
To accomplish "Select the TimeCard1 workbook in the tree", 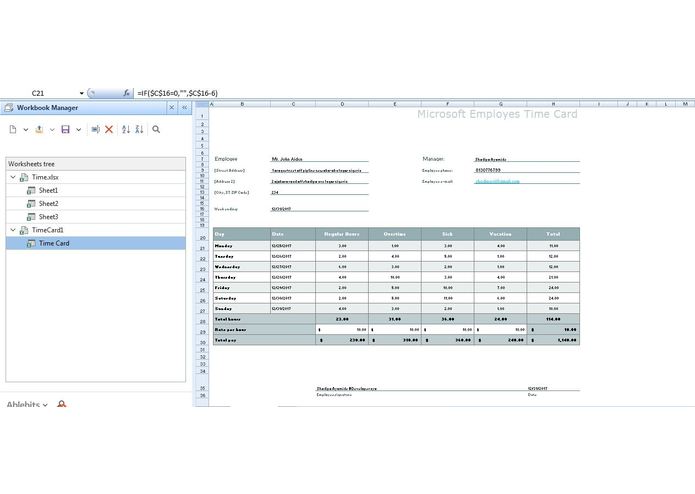I will click(x=47, y=230).
